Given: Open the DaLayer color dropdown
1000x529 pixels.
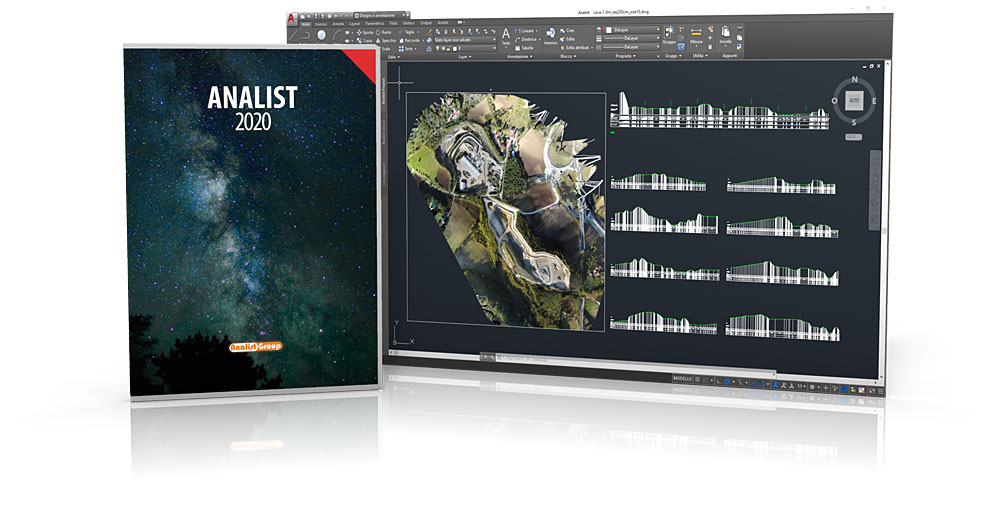Looking at the screenshot, I should (631, 30).
